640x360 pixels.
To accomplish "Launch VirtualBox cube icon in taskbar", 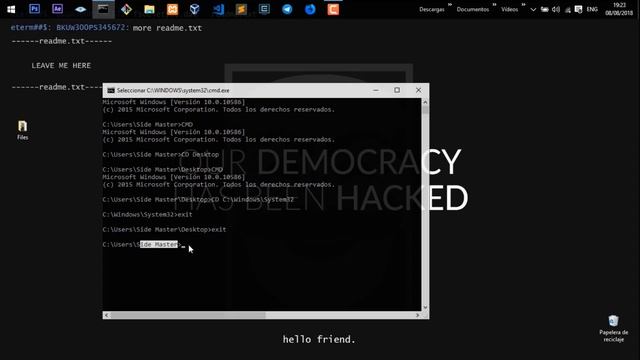I will 195,9.
